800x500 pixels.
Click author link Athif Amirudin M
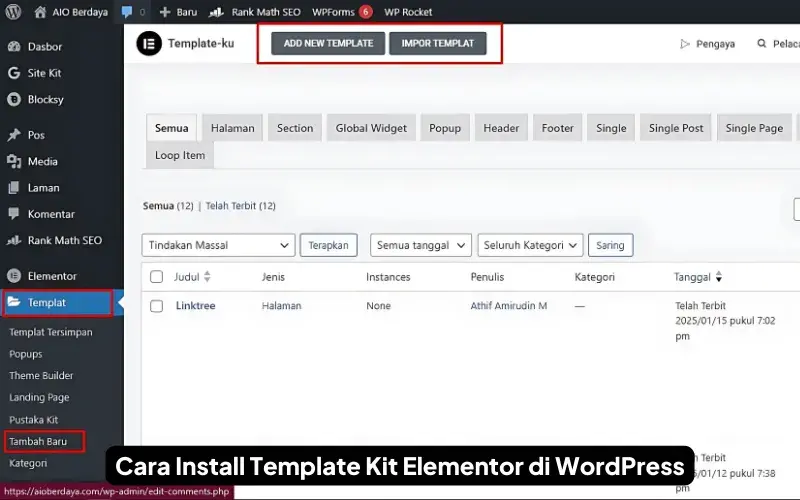pos(509,306)
